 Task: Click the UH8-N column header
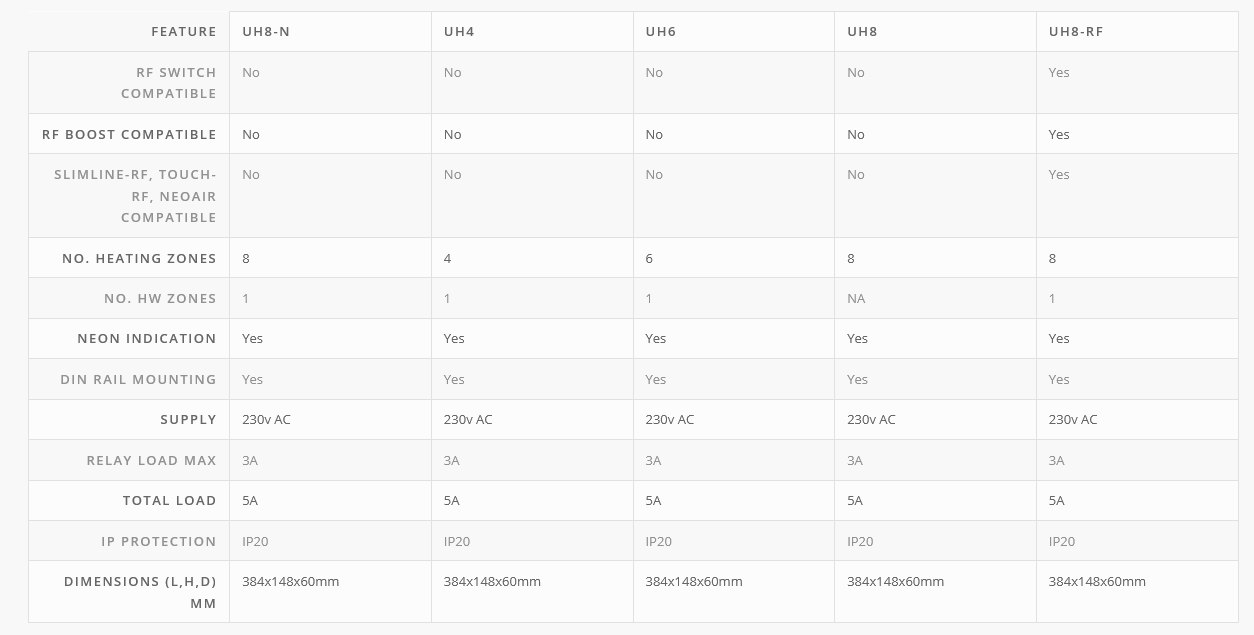pos(266,32)
